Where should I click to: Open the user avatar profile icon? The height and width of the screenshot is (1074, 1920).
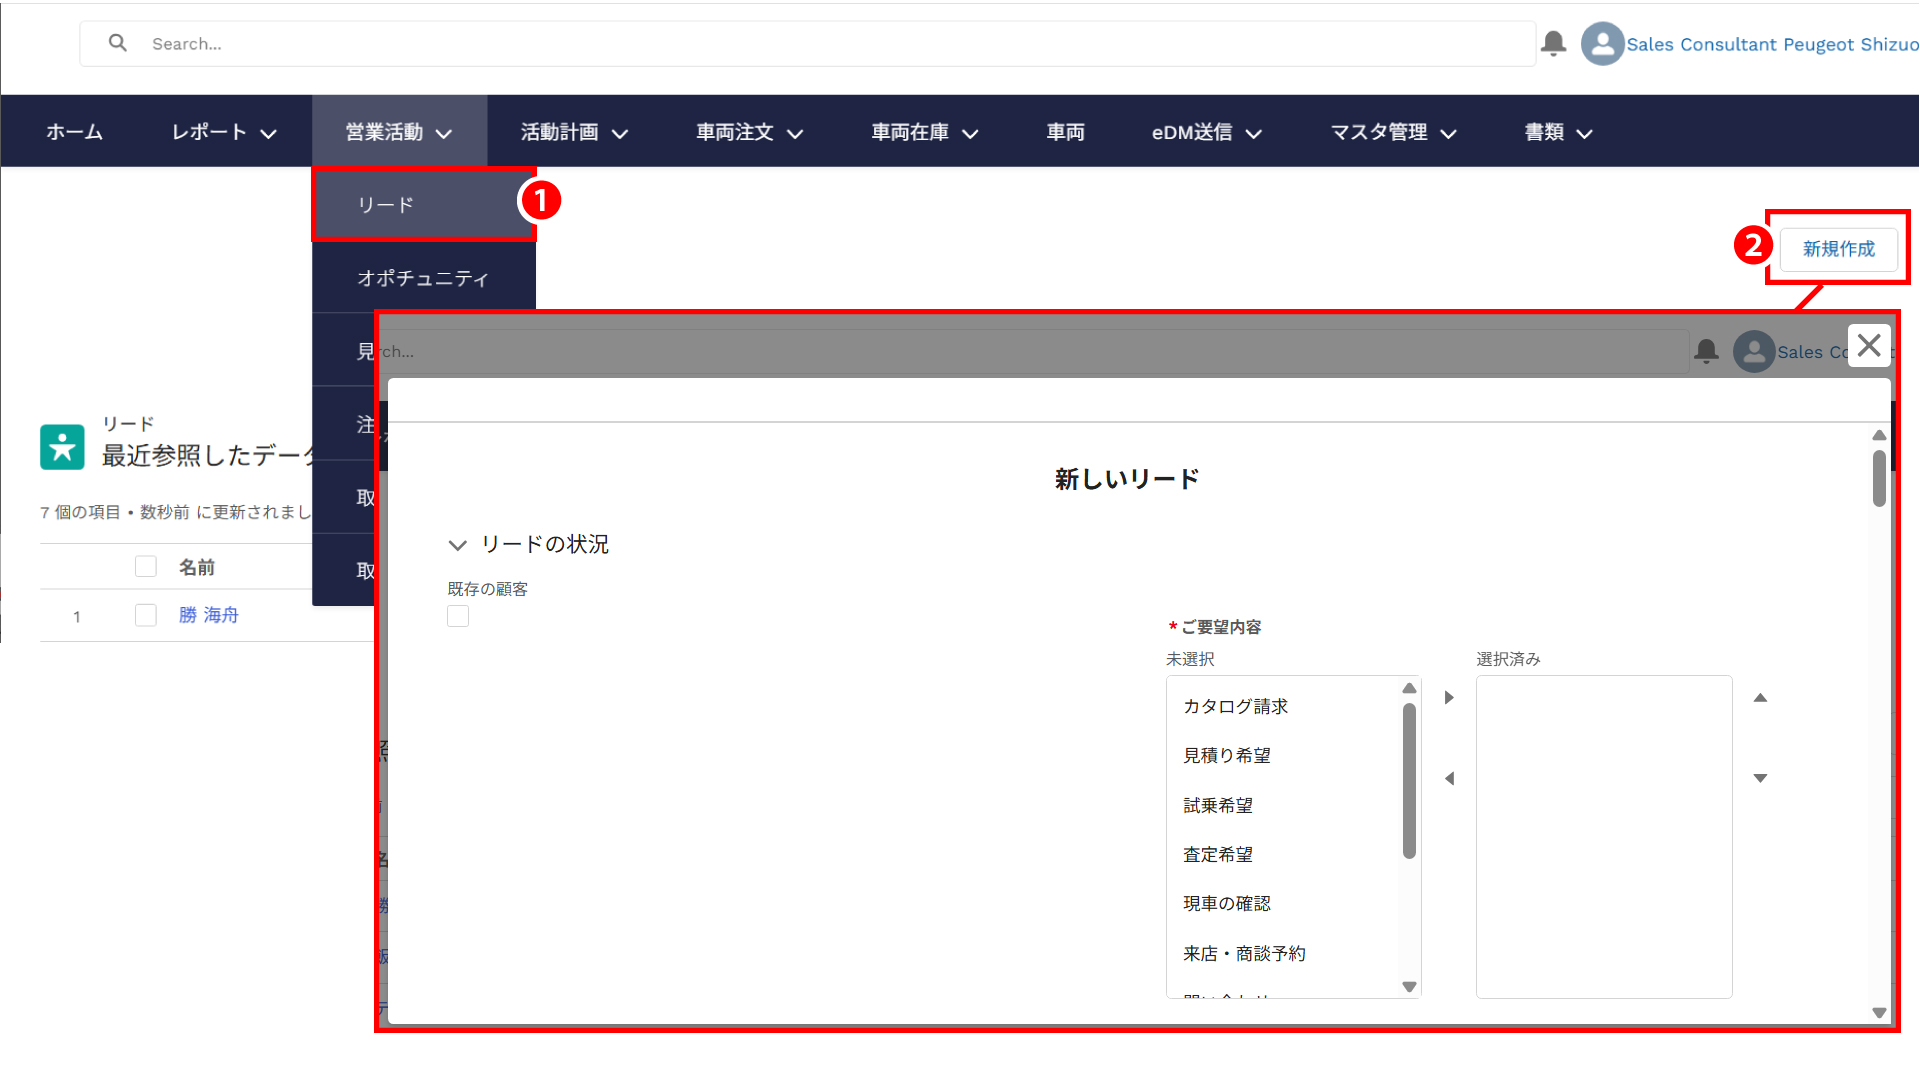pyautogui.click(x=1602, y=44)
